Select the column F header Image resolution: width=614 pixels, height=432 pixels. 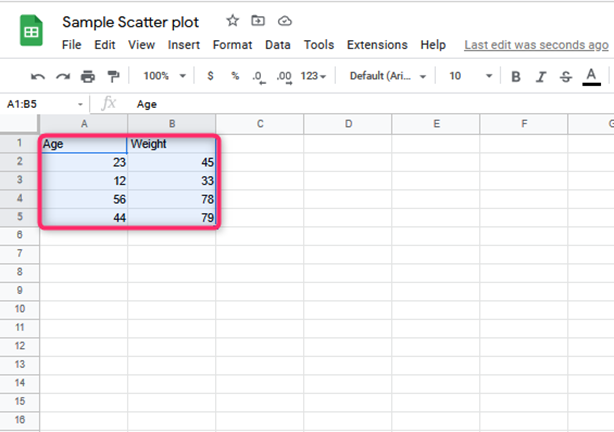tap(524, 124)
